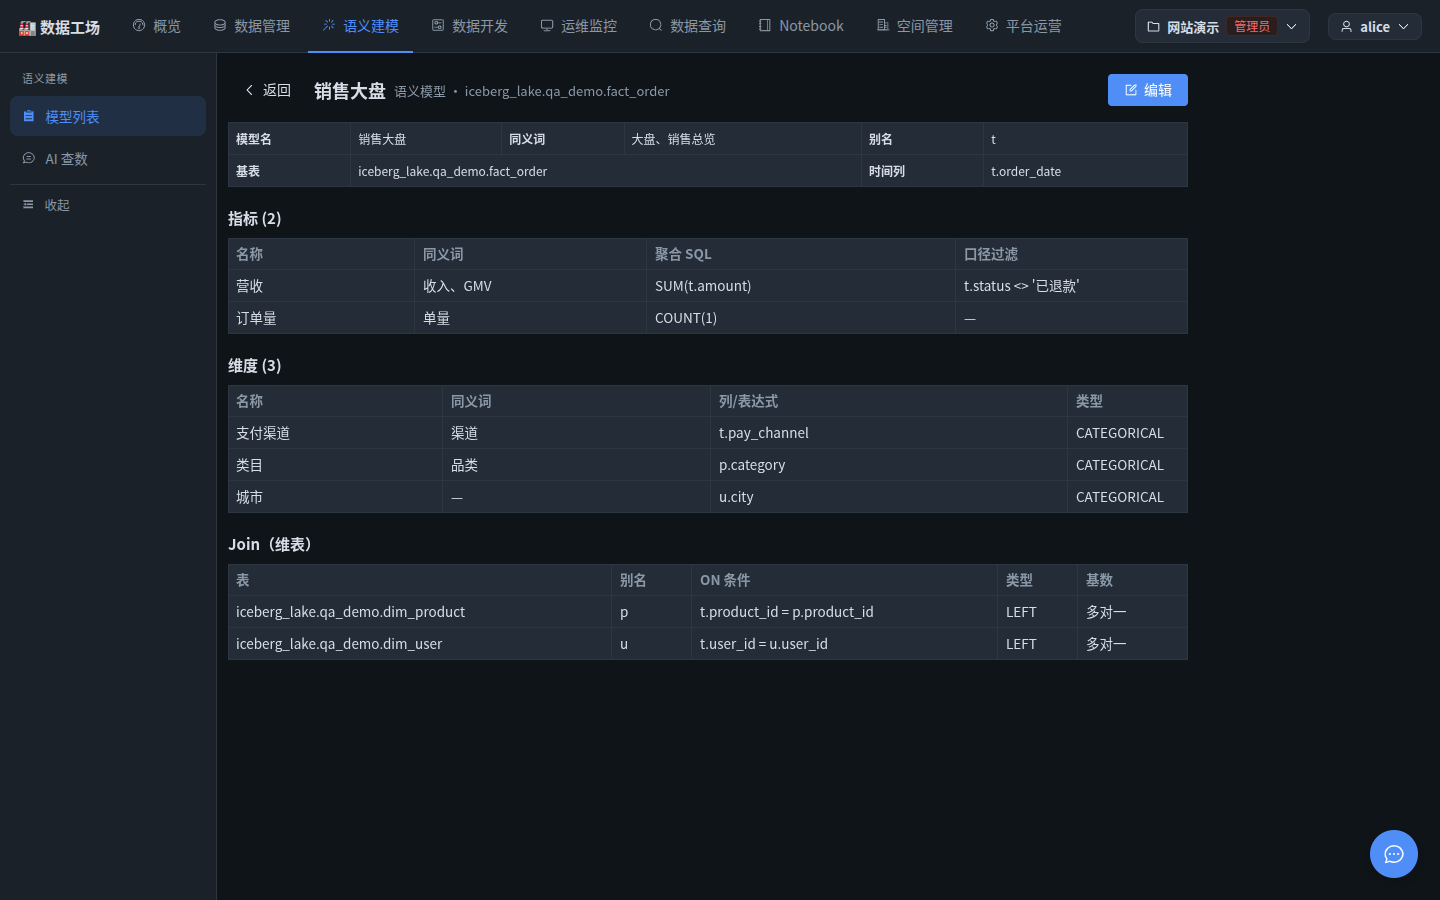The height and width of the screenshot is (900, 1440).
Task: Click the 平台运营 gear icon
Action: click(992, 25)
